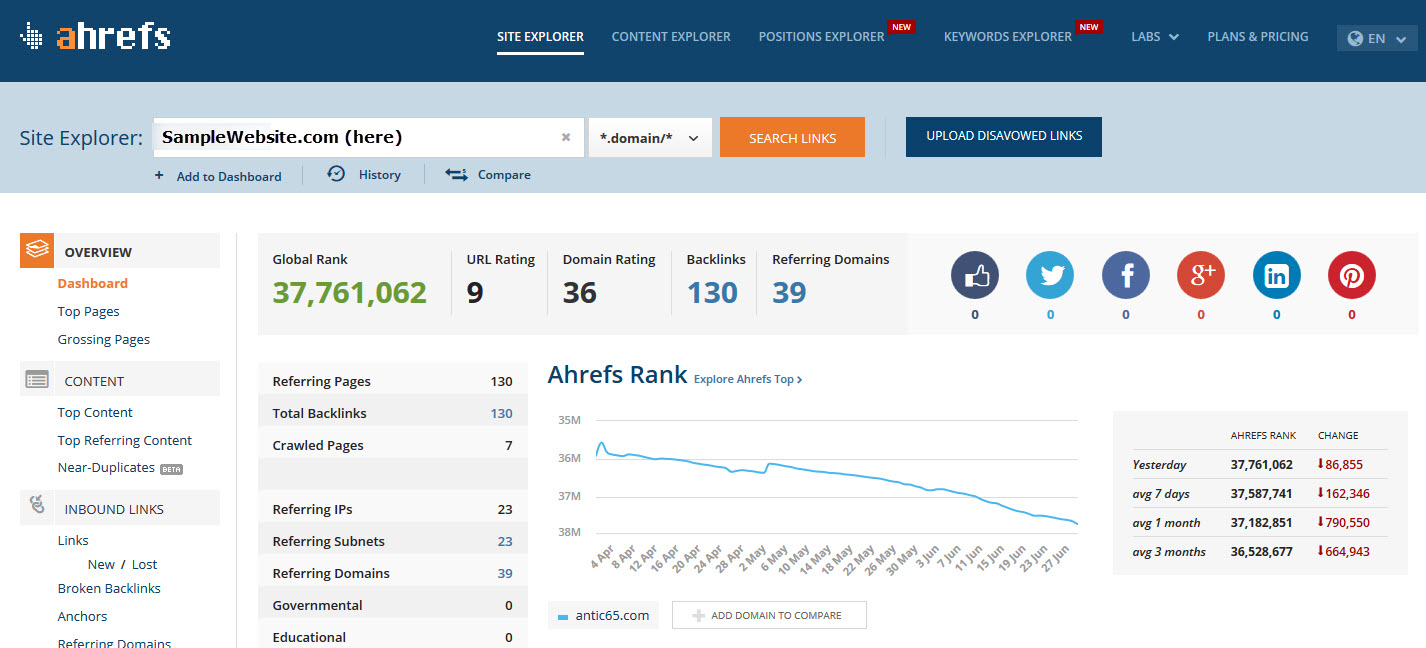Open Grossing Pages in the sidebar

(104, 339)
